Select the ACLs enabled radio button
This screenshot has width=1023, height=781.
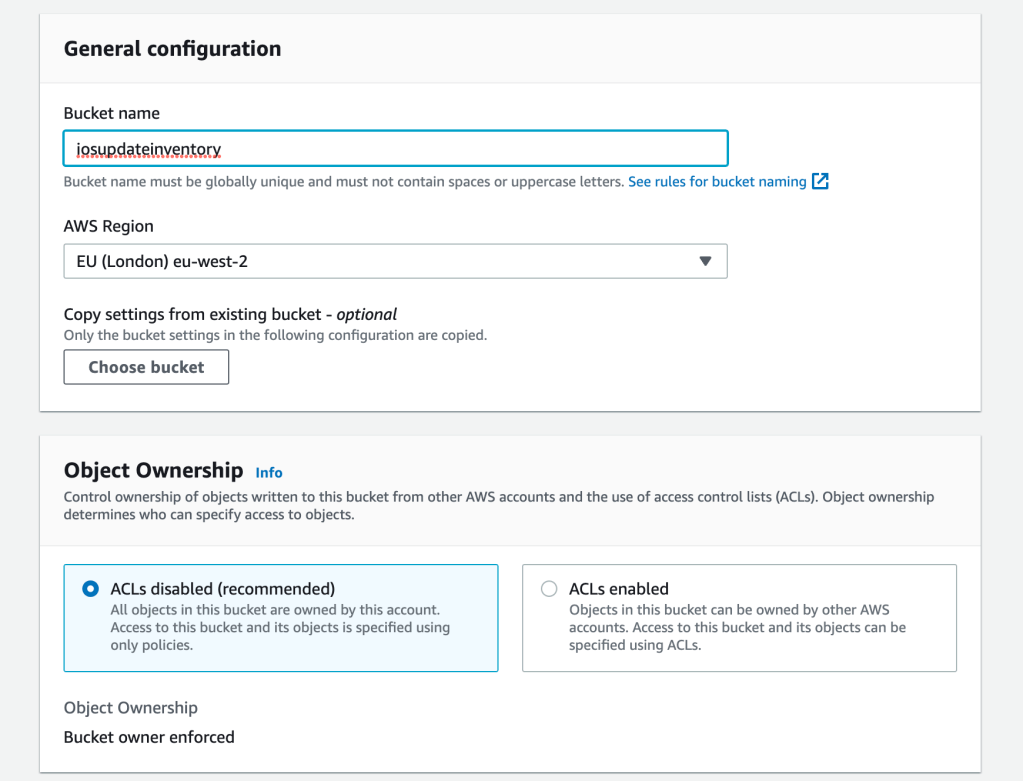[549, 589]
